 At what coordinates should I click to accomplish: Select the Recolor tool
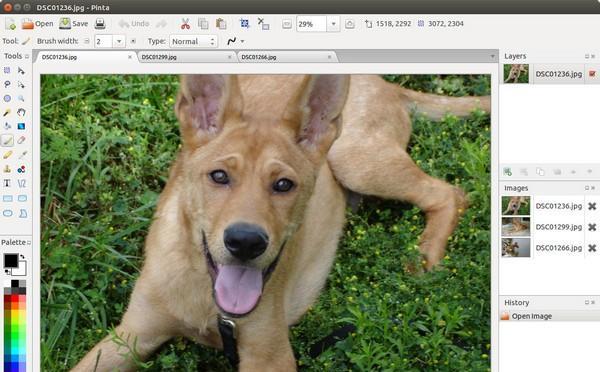21,169
